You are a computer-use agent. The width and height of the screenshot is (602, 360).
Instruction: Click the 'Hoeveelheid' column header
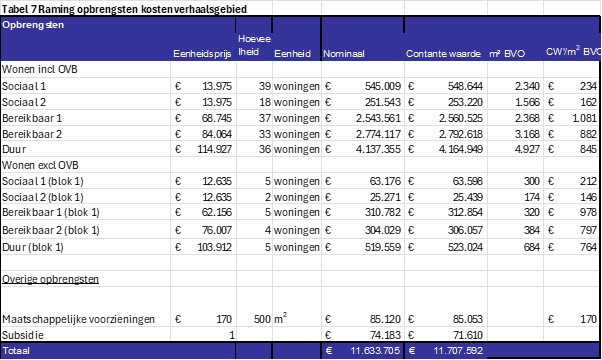pyautogui.click(x=254, y=45)
